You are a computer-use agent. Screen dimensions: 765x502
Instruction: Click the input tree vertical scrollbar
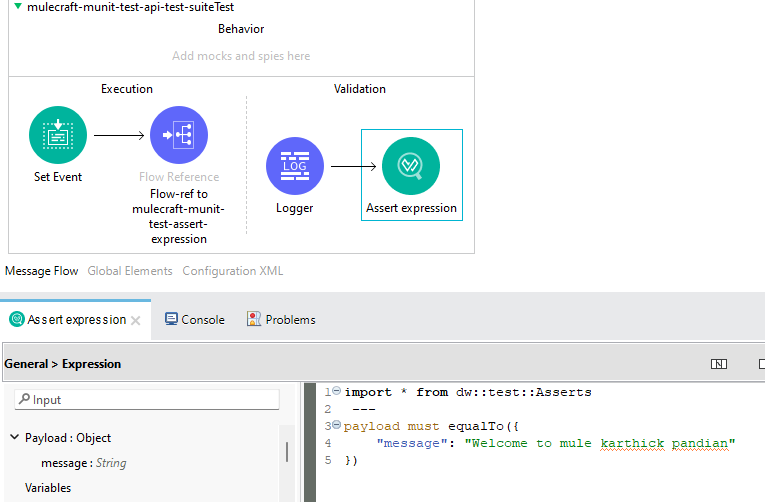(288, 452)
